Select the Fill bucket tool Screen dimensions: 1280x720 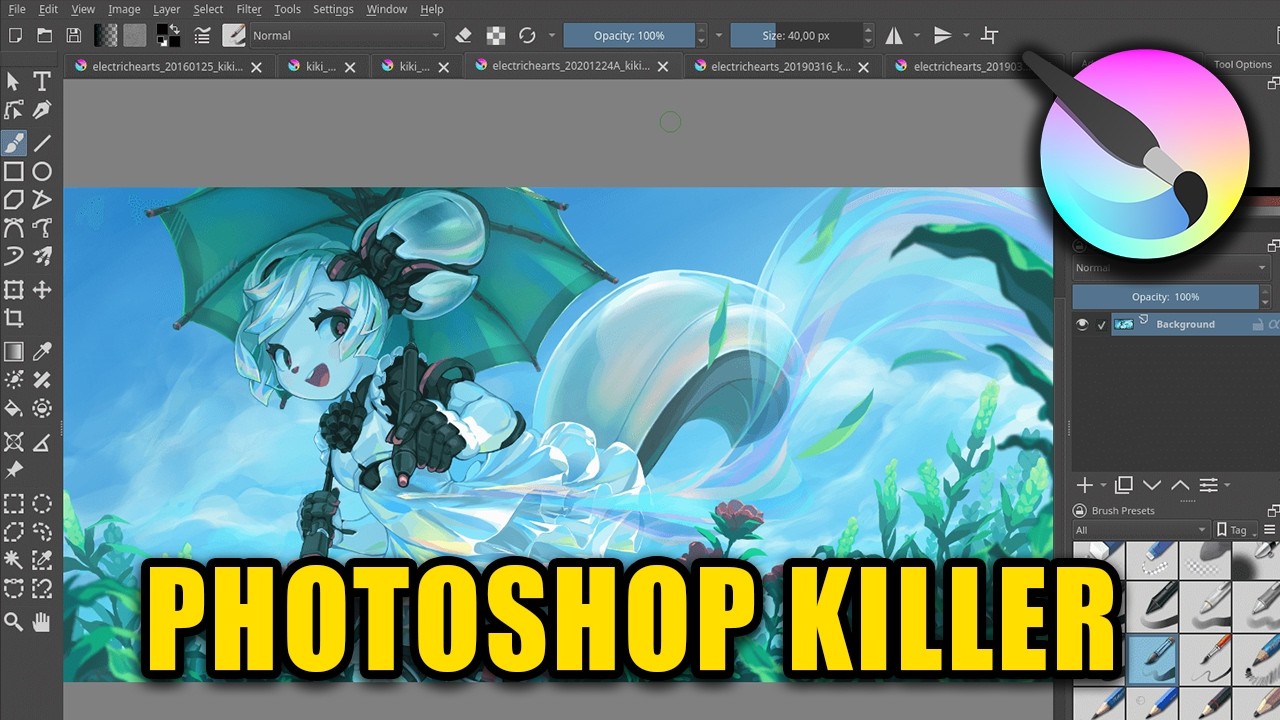[x=14, y=408]
